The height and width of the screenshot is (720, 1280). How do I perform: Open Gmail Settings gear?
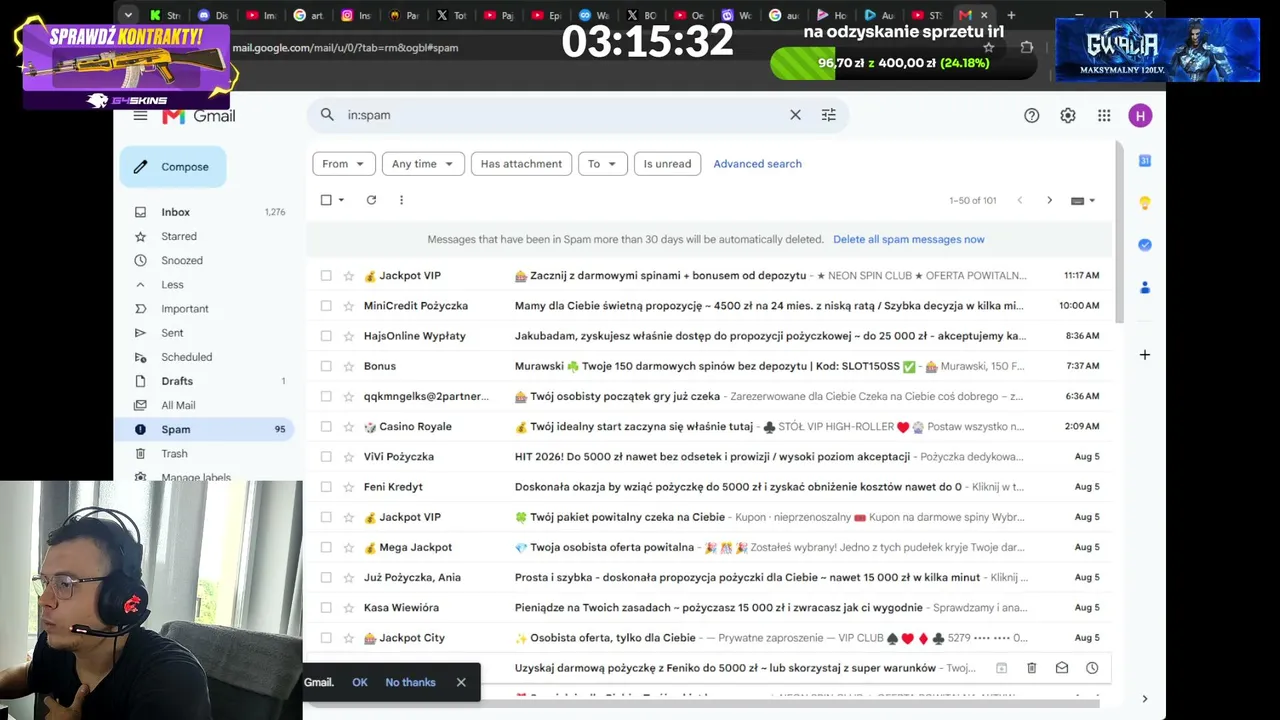(x=1068, y=116)
